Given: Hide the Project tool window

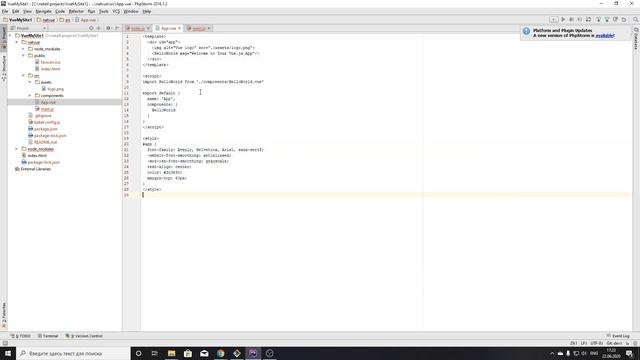Looking at the screenshot, I should pos(117,28).
